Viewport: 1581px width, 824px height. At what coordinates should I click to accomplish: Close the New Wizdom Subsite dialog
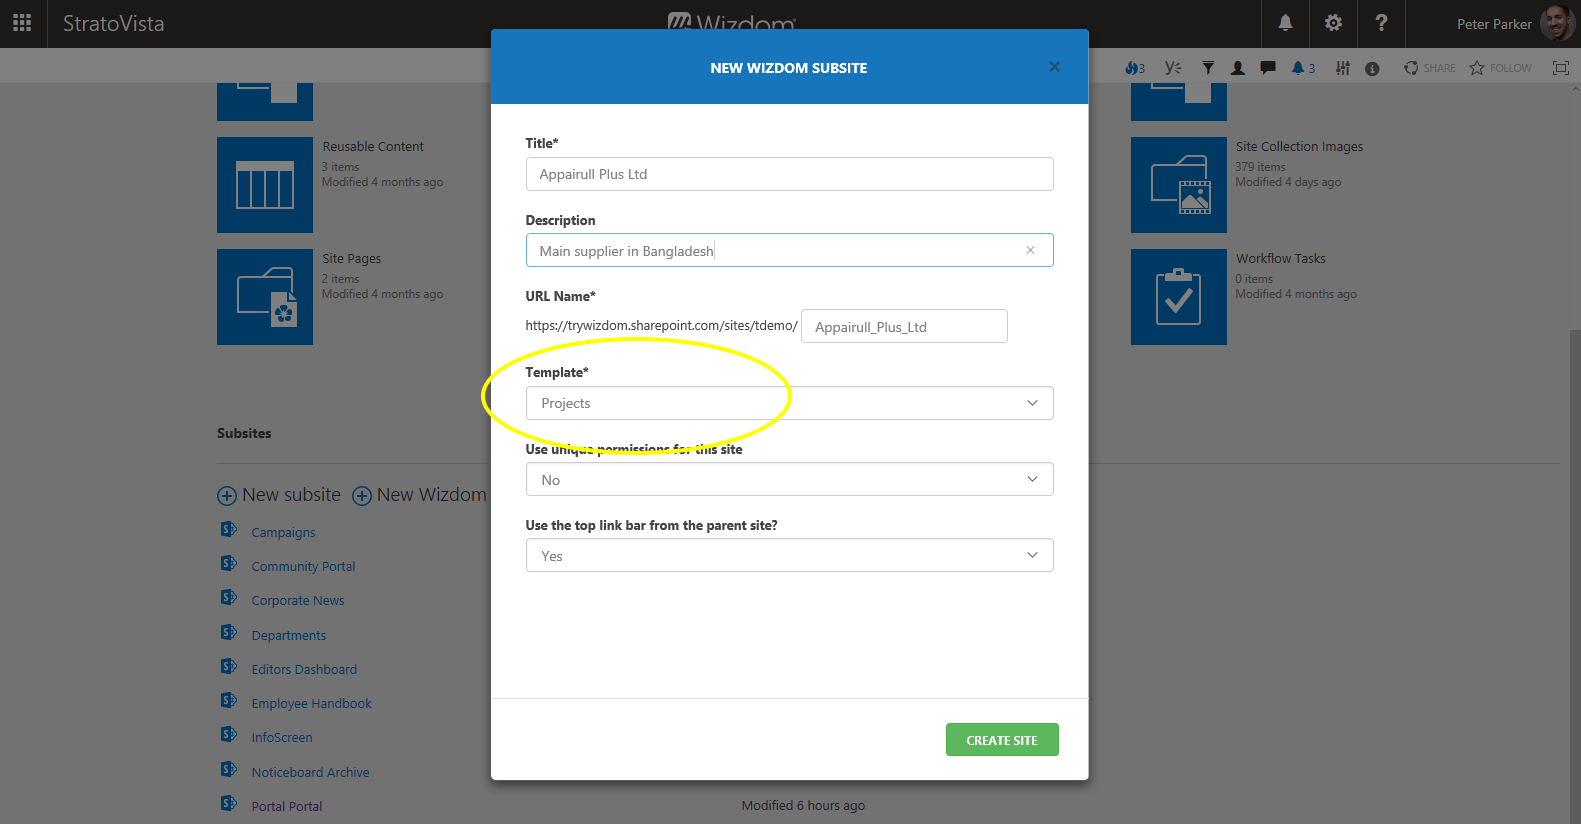1054,67
